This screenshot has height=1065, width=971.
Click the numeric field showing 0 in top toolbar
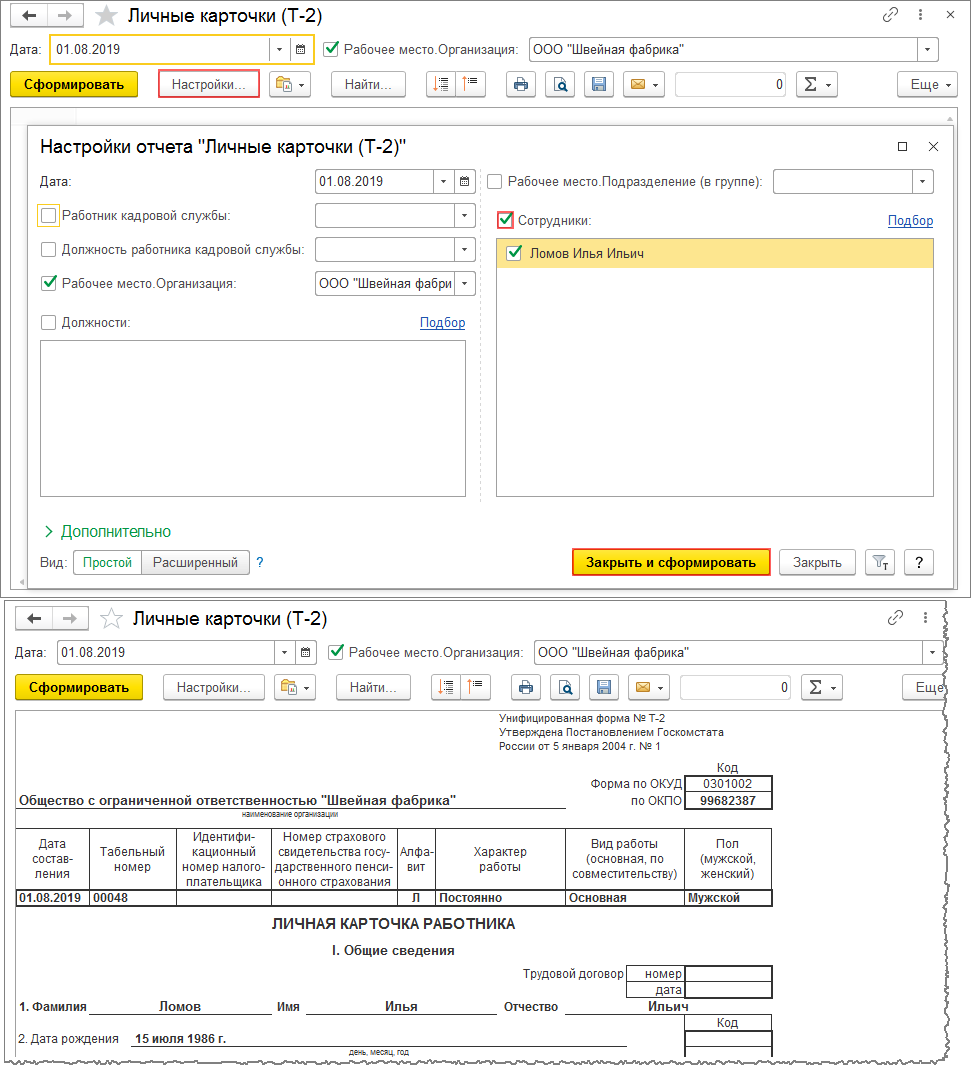click(730, 84)
